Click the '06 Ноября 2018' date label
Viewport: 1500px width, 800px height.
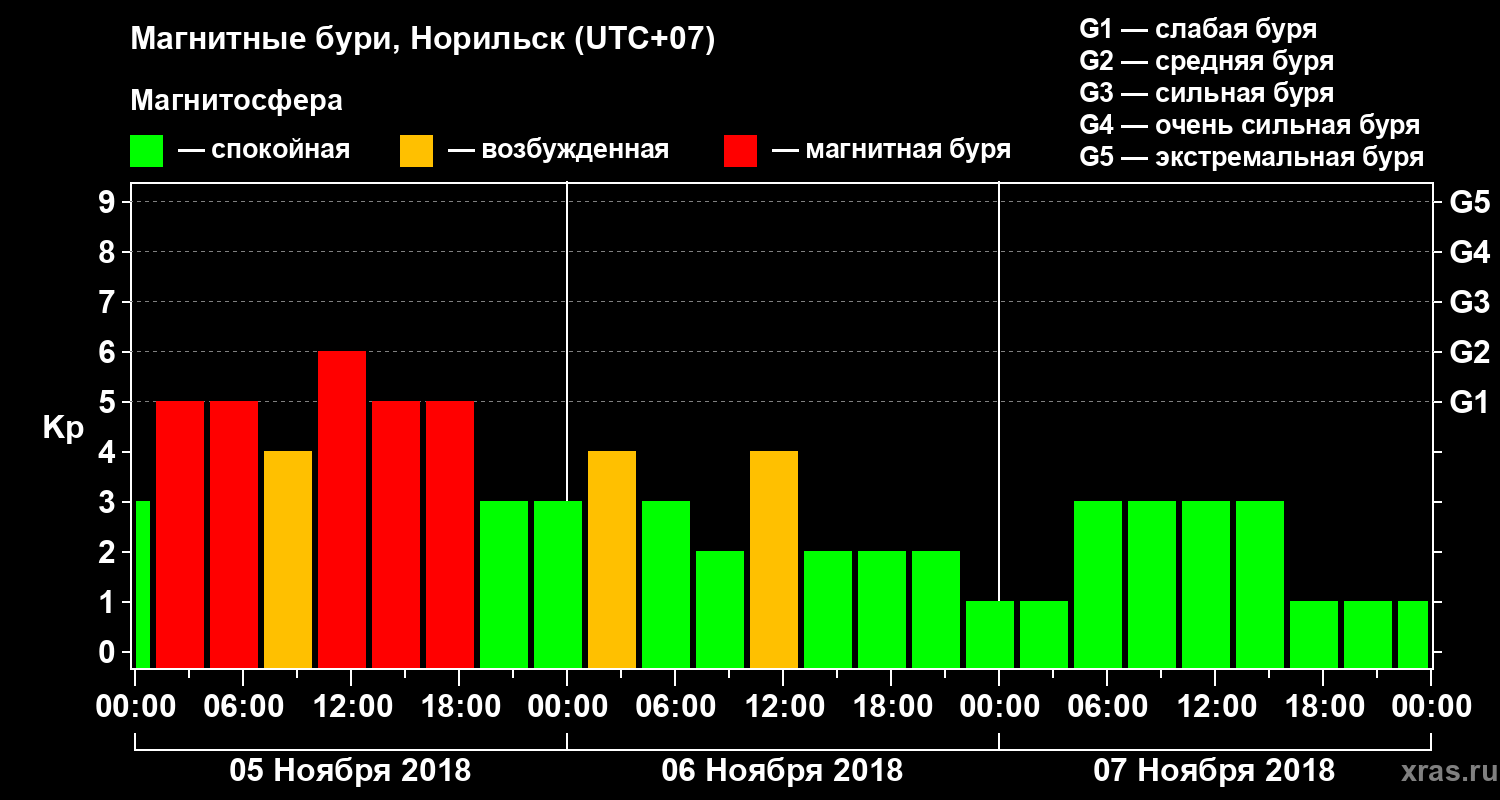tap(782, 771)
